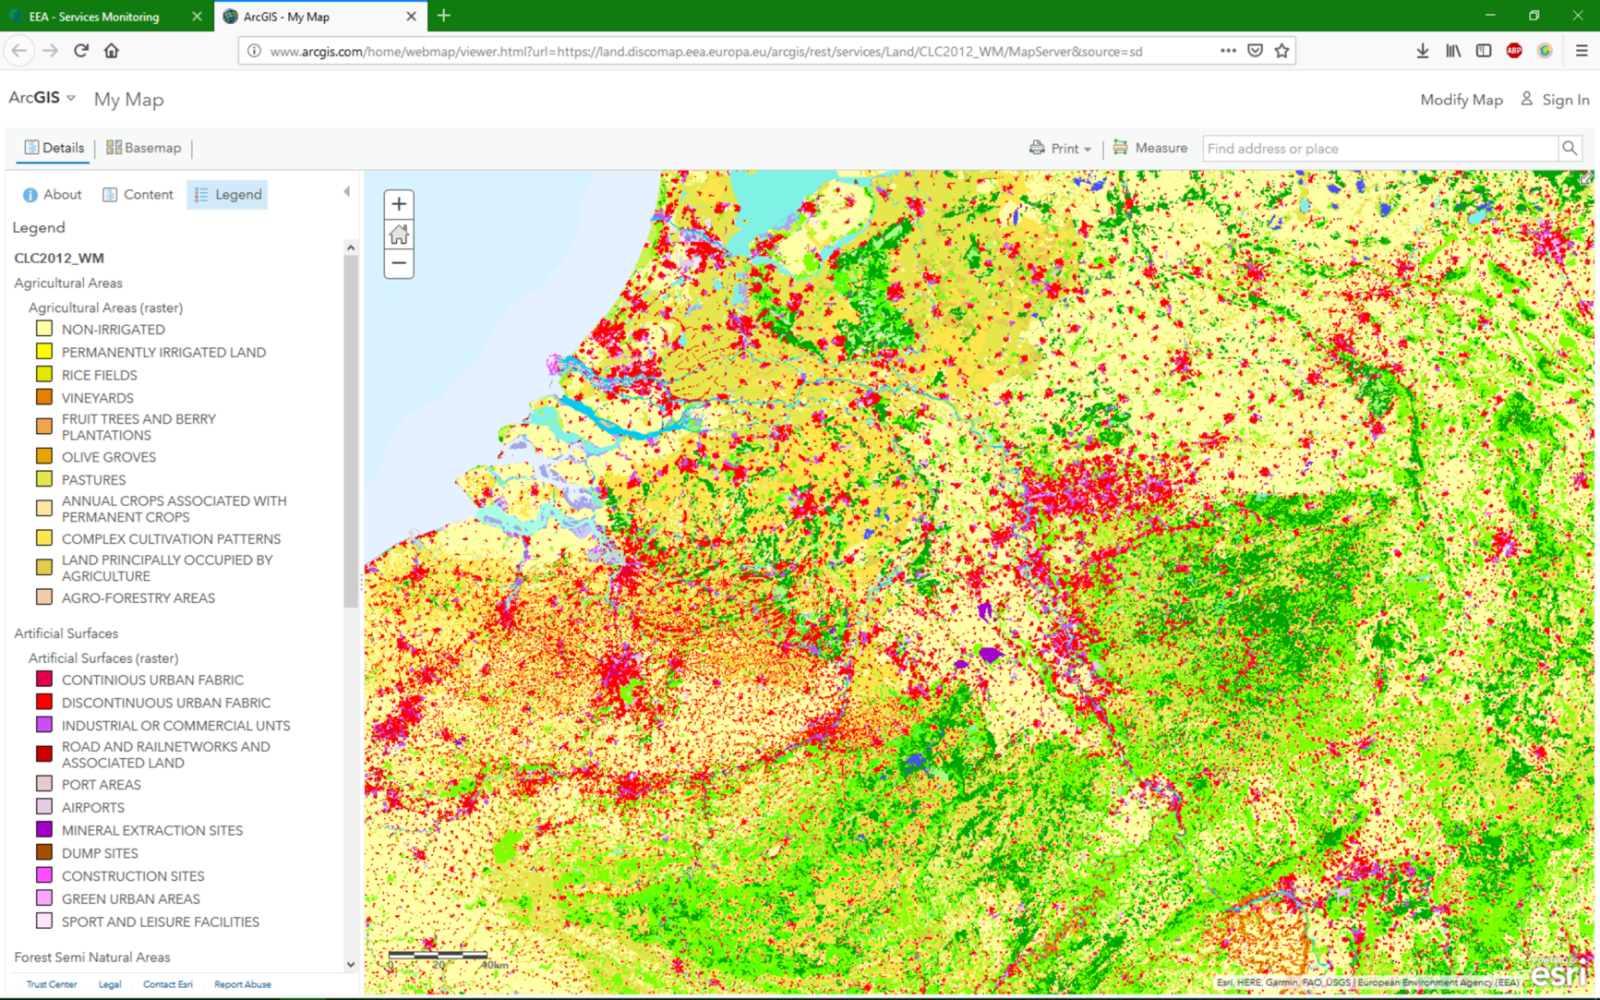Image resolution: width=1600 pixels, height=1000 pixels.
Task: Return map to default home extent
Action: click(399, 234)
